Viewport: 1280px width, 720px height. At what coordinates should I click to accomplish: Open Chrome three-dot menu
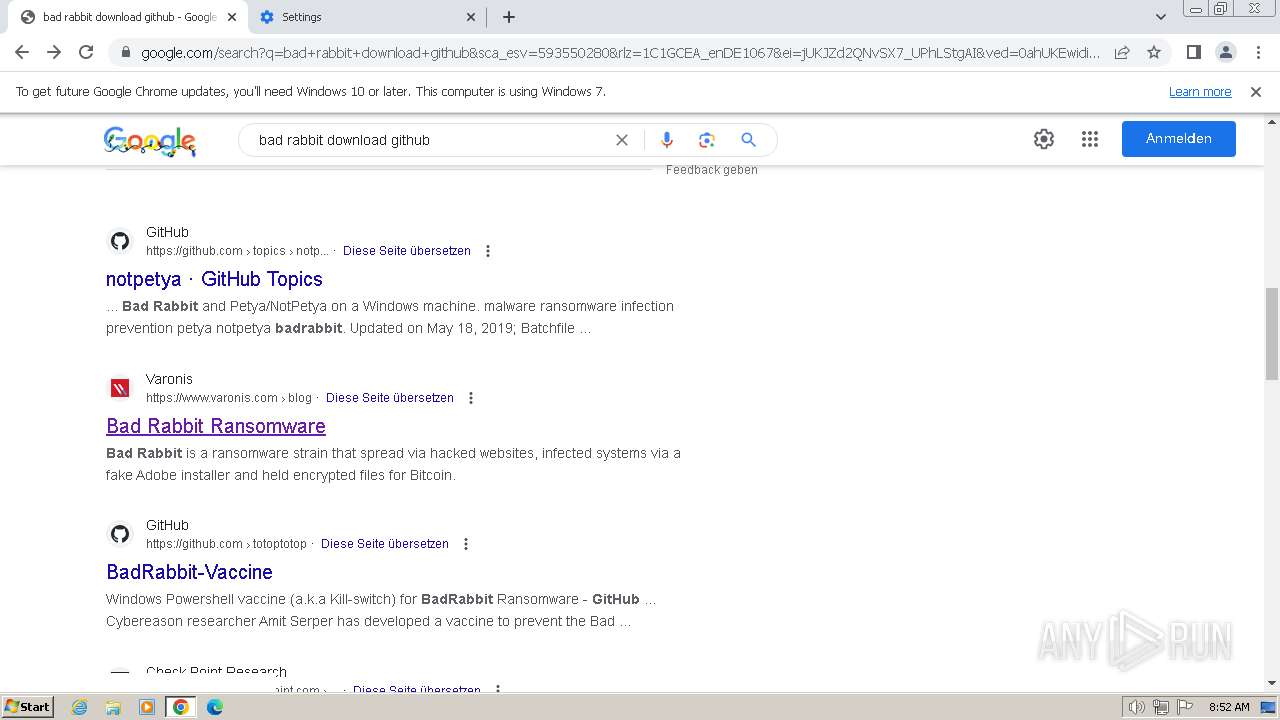pyautogui.click(x=1258, y=52)
